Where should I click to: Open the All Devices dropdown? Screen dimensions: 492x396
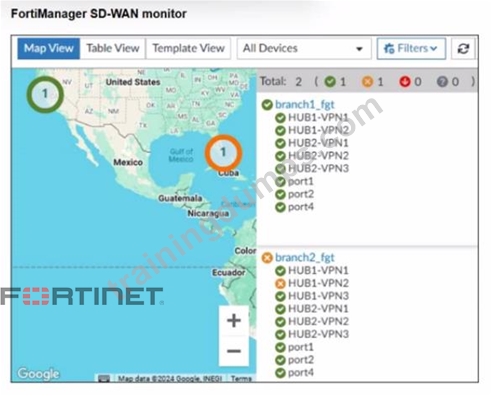(304, 49)
